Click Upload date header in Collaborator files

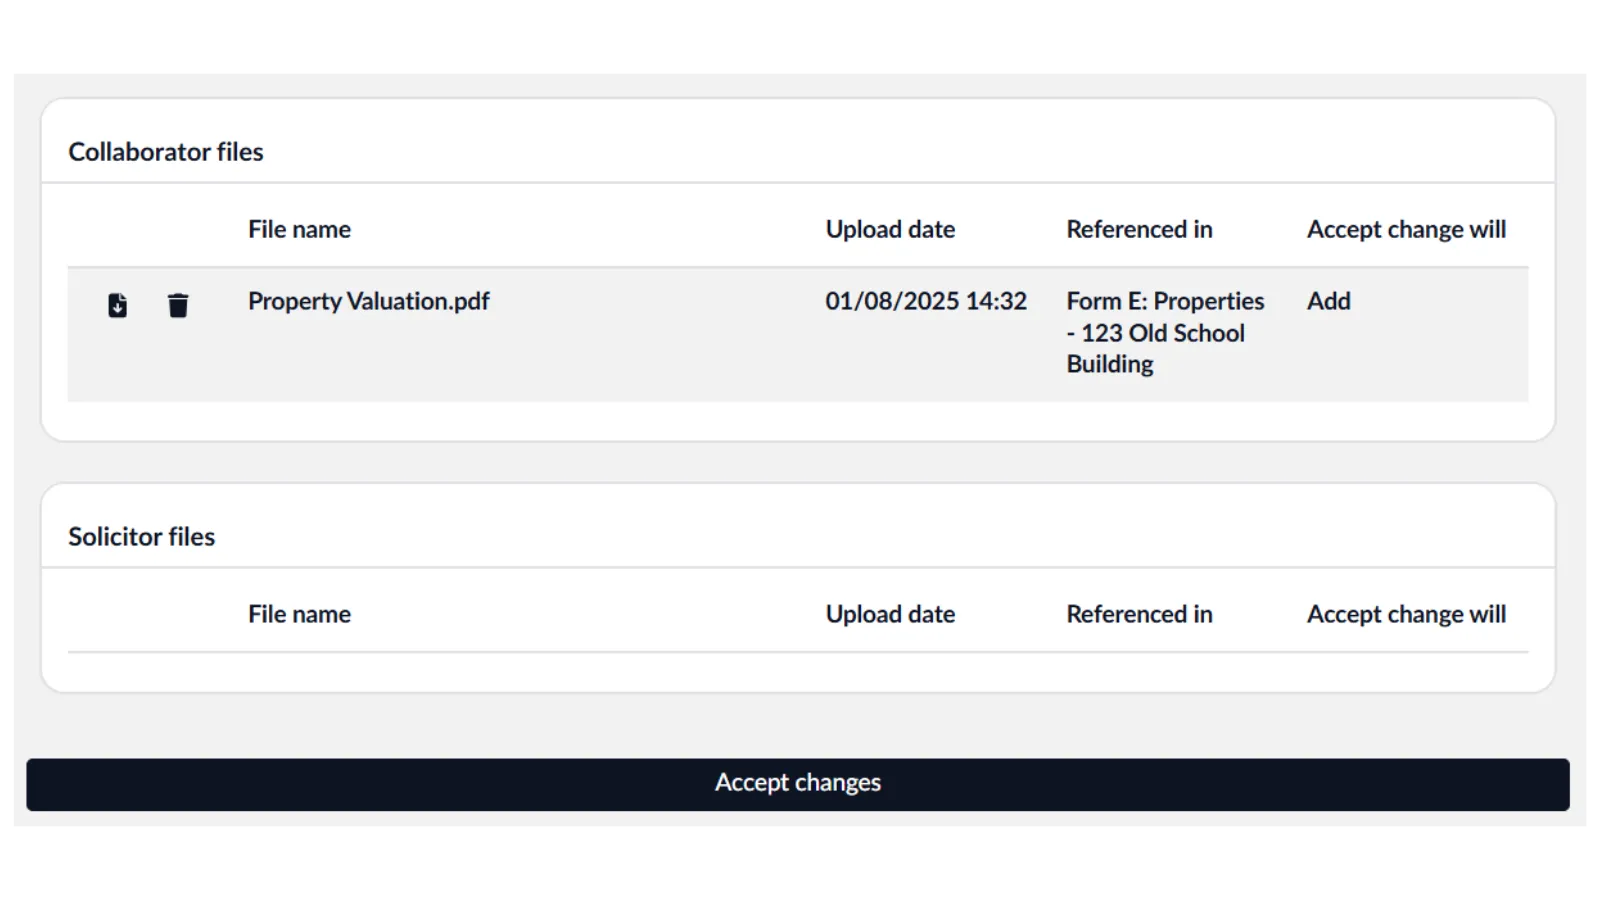[890, 229]
